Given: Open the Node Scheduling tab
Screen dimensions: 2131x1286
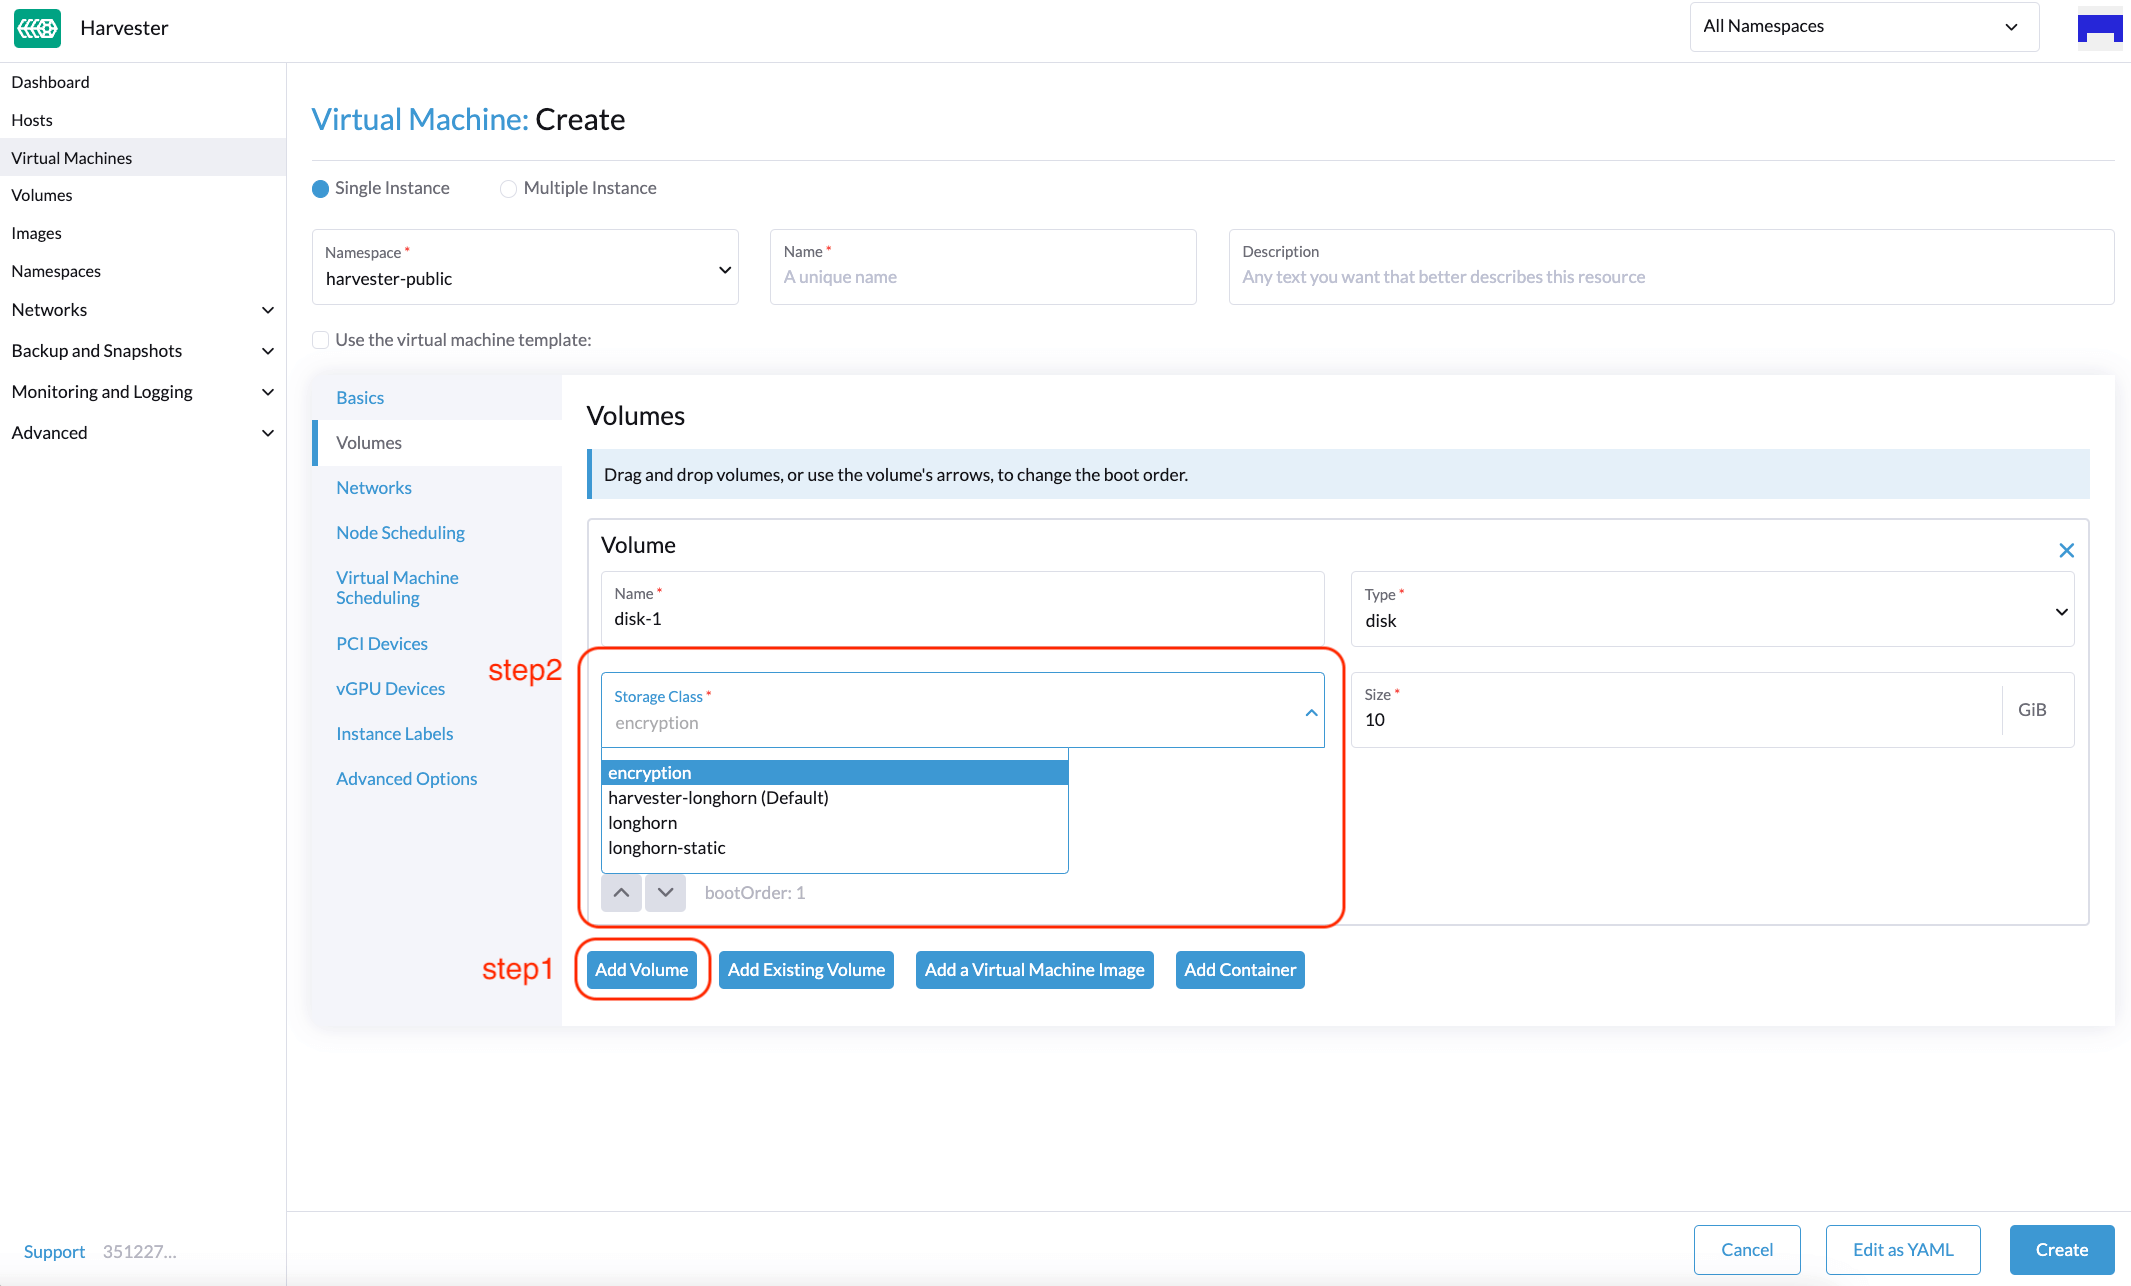Looking at the screenshot, I should click(x=399, y=531).
